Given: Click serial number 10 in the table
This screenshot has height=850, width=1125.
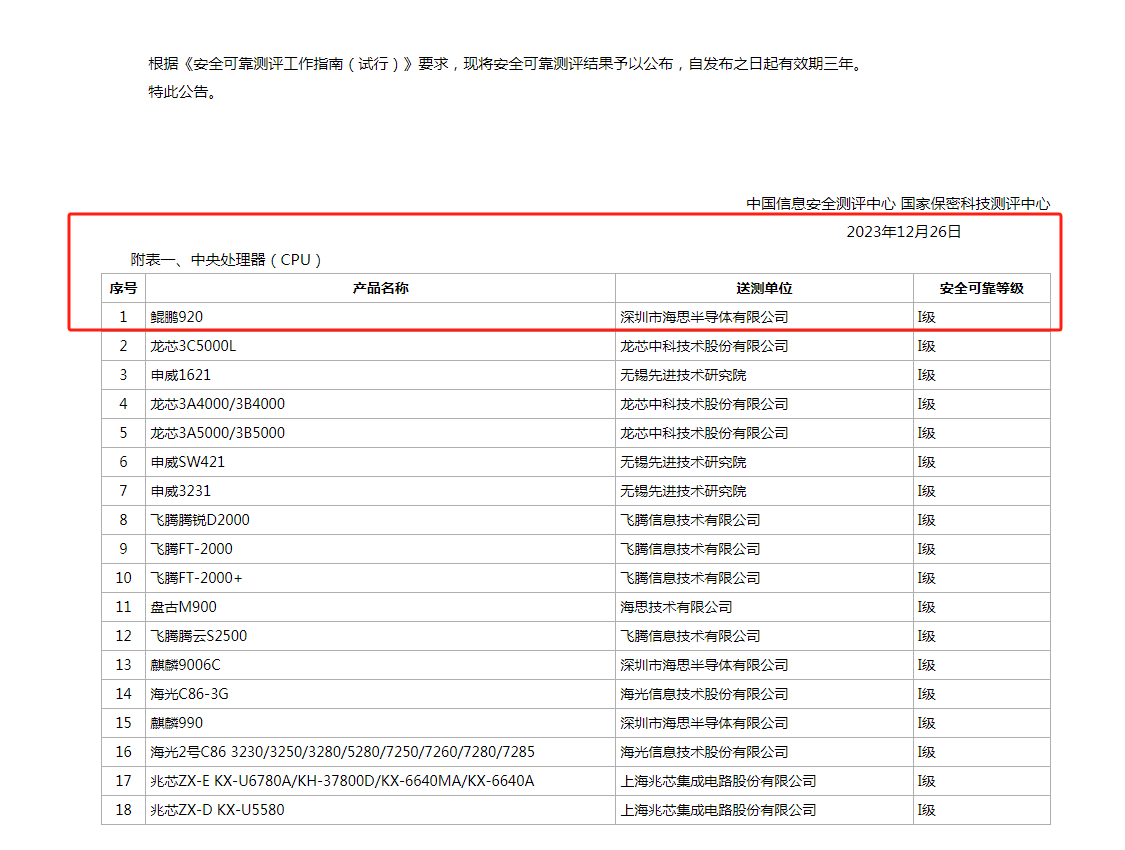Looking at the screenshot, I should (x=123, y=578).
